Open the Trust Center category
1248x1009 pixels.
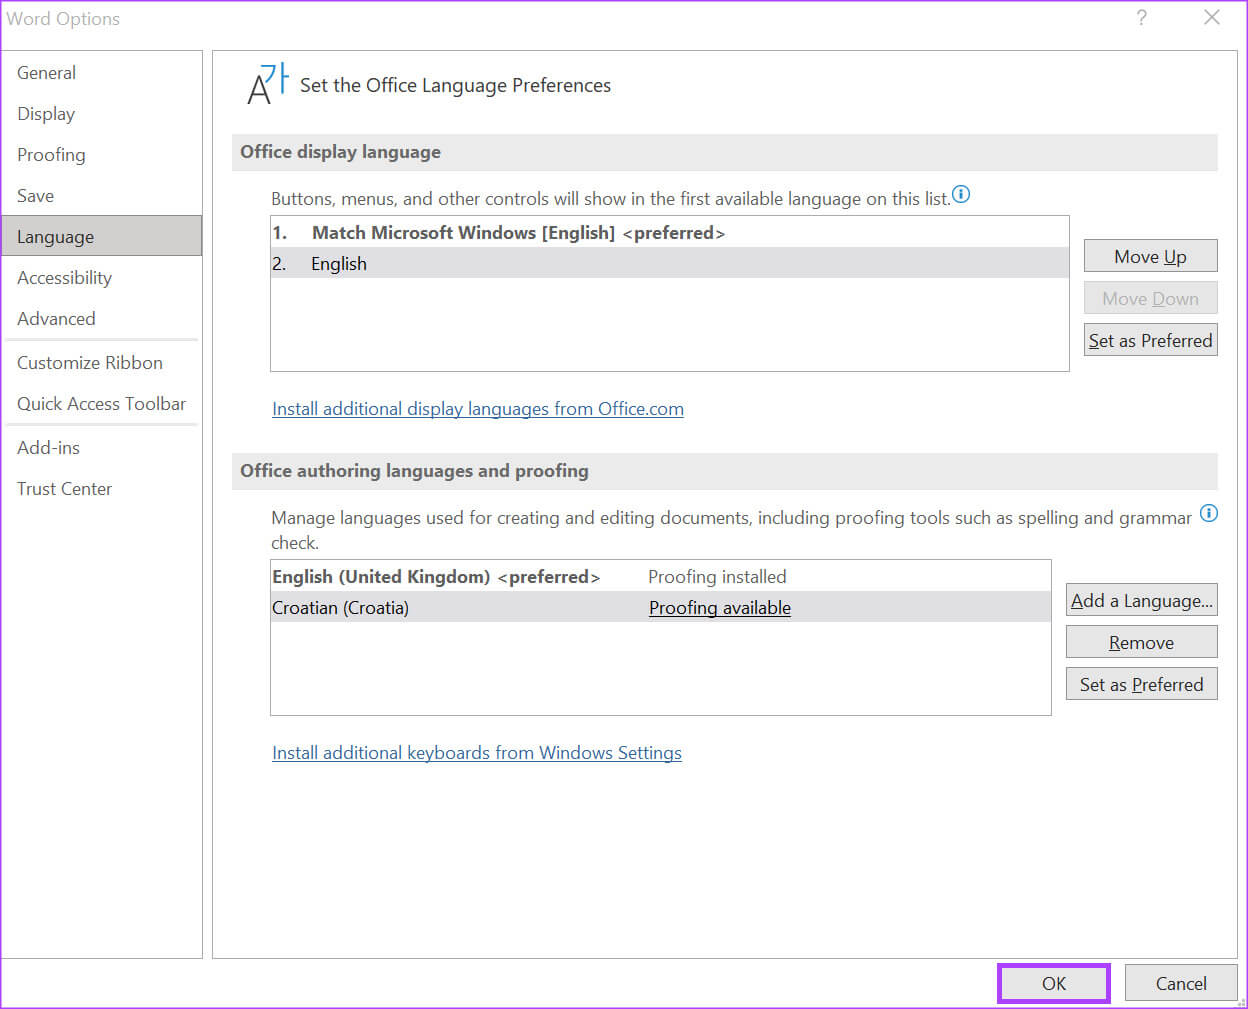(x=102, y=489)
